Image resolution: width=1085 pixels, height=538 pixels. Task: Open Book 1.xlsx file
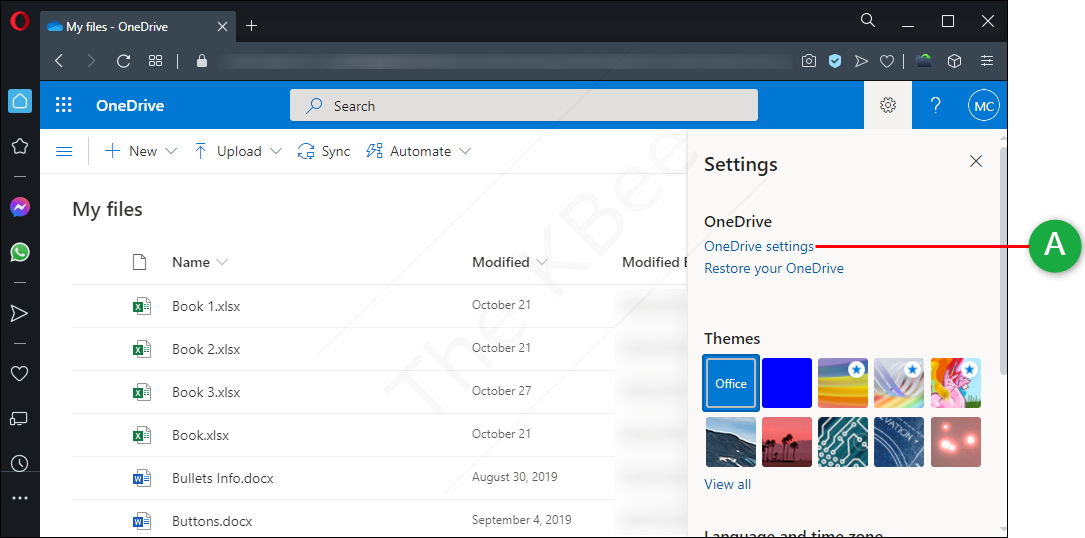pyautogui.click(x=206, y=306)
